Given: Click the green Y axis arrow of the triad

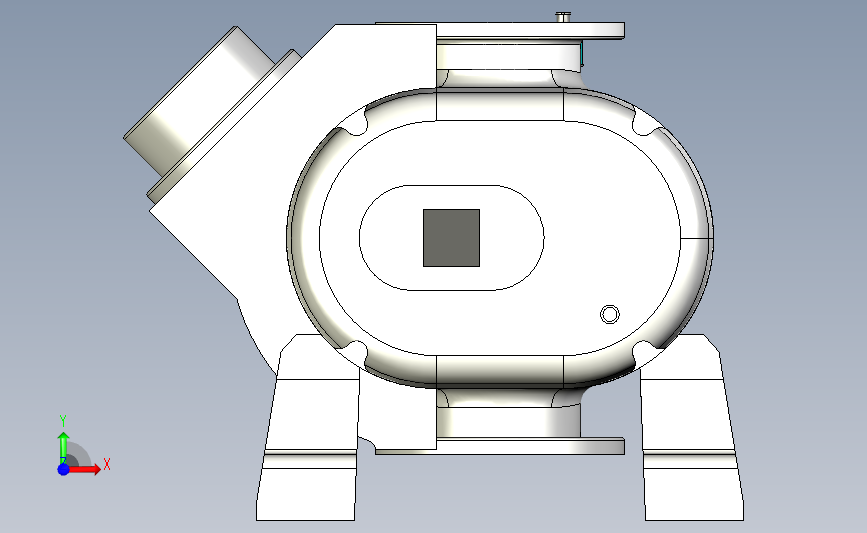Looking at the screenshot, I should point(64,448).
